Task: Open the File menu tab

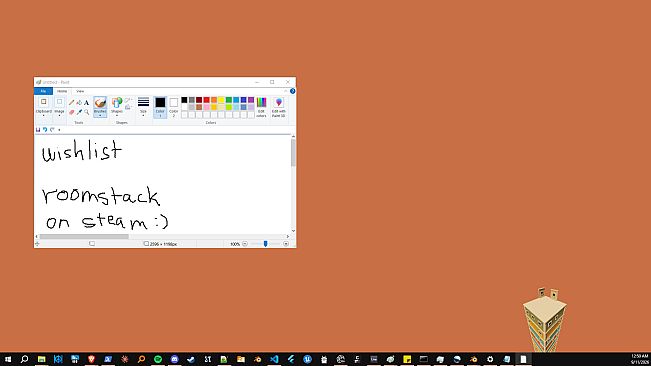Action: 43,91
